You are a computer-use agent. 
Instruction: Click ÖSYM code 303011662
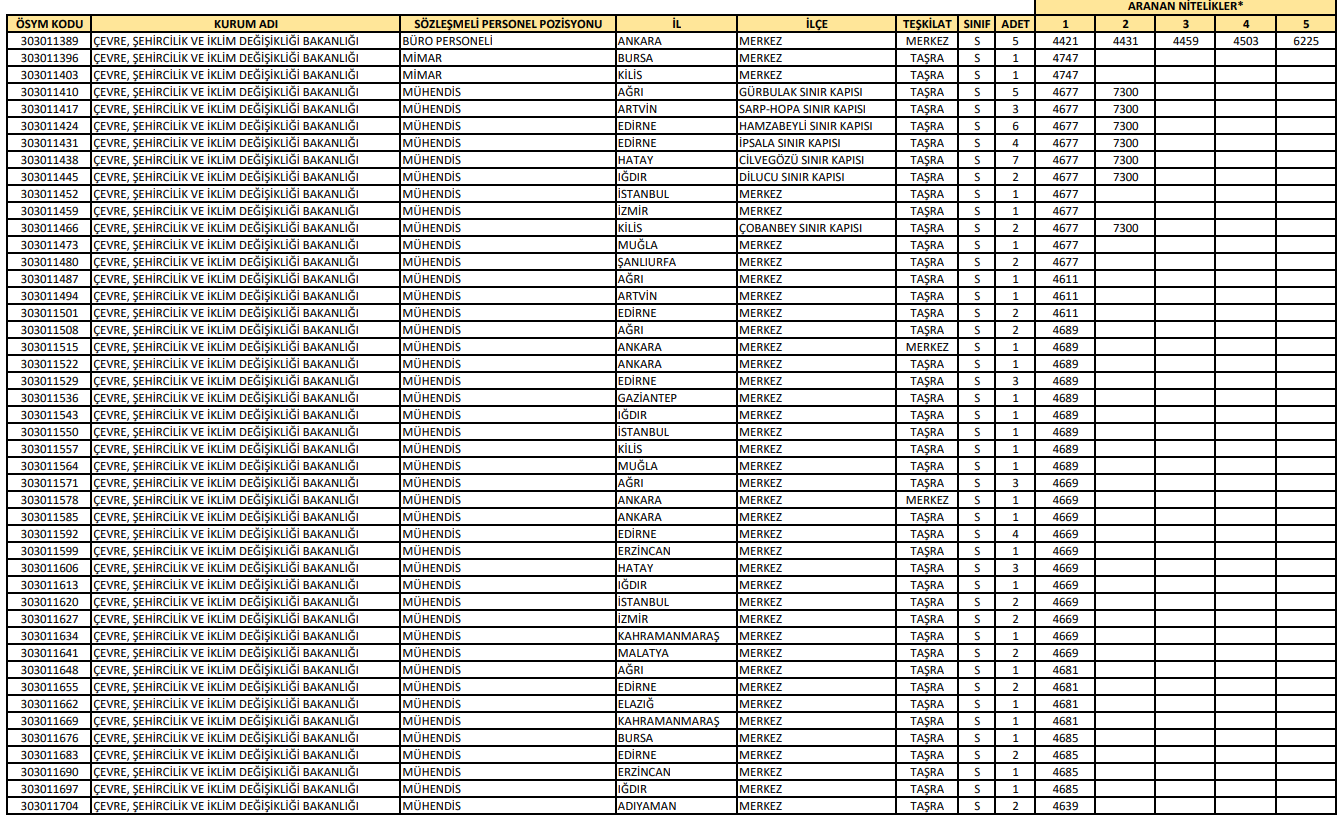[x=49, y=704]
